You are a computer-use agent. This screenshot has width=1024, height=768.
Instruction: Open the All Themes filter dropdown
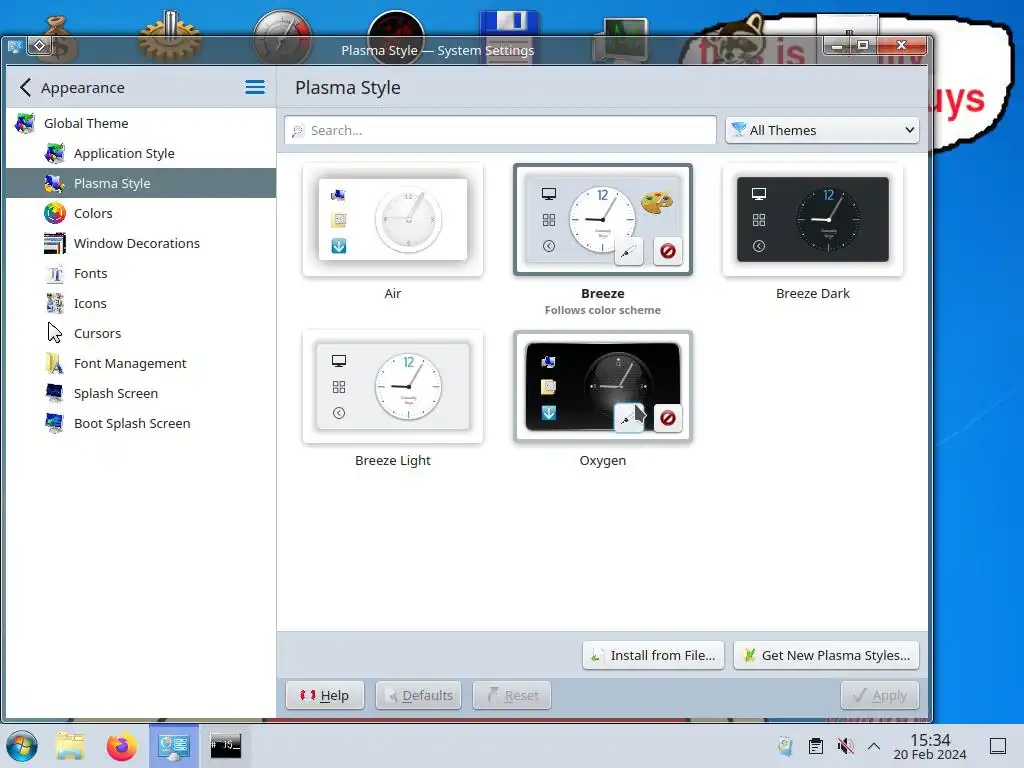click(823, 130)
